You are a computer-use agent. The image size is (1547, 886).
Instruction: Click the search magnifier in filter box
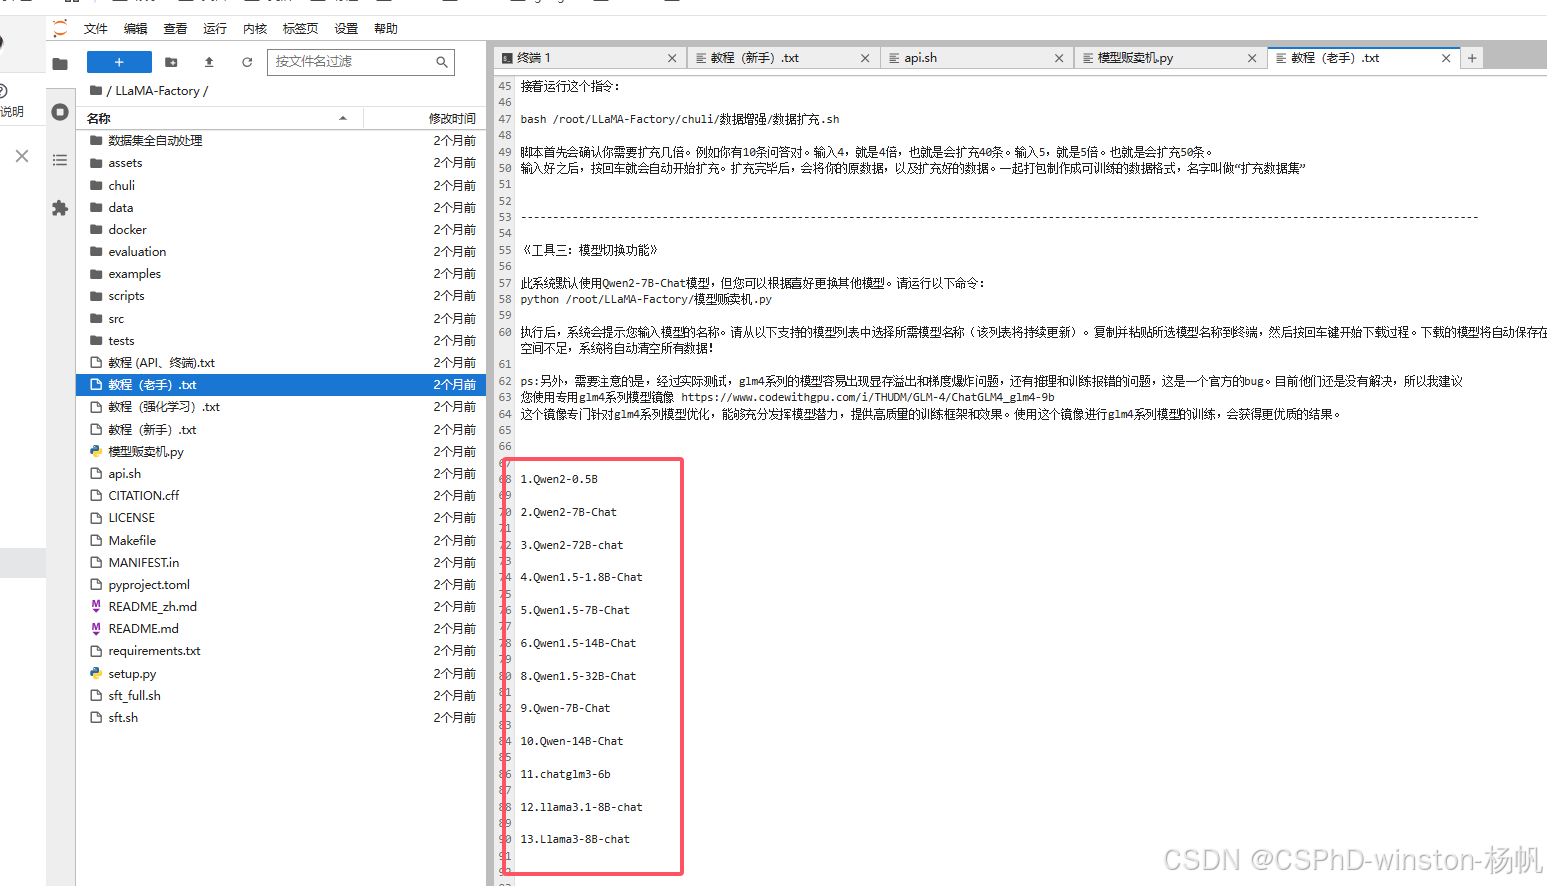pyautogui.click(x=441, y=62)
